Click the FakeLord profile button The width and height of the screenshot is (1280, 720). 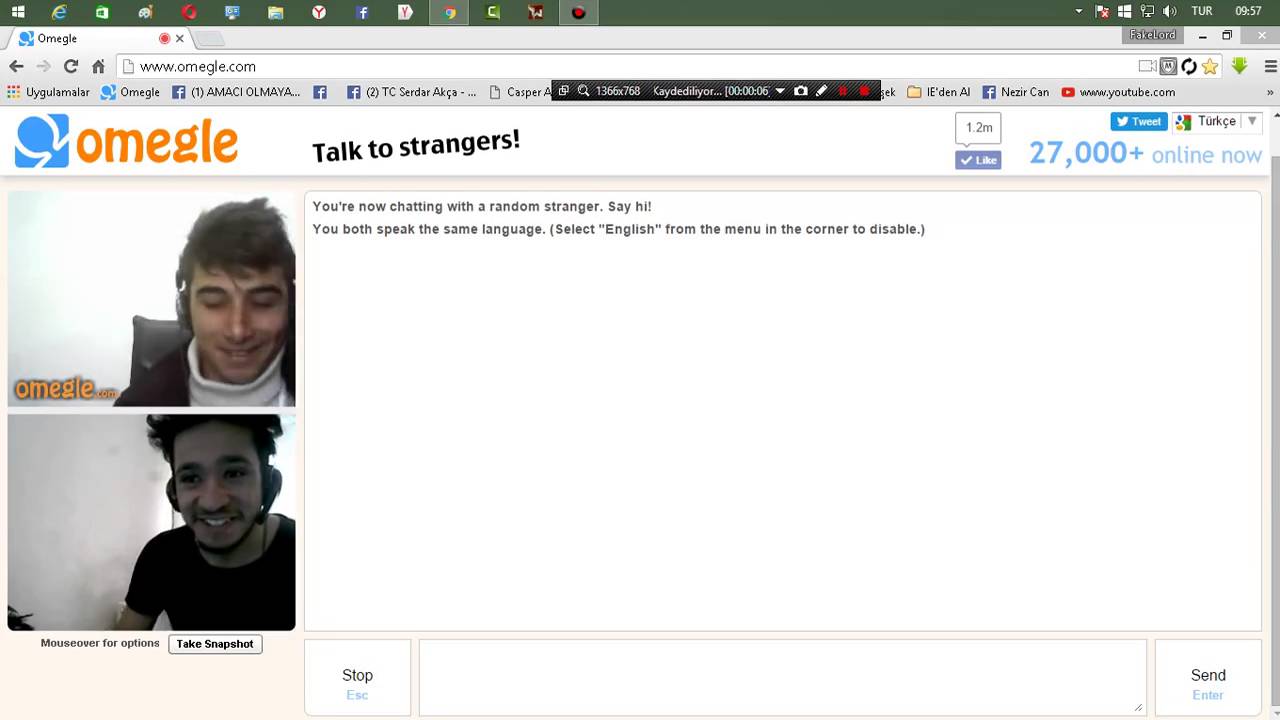tap(1152, 35)
